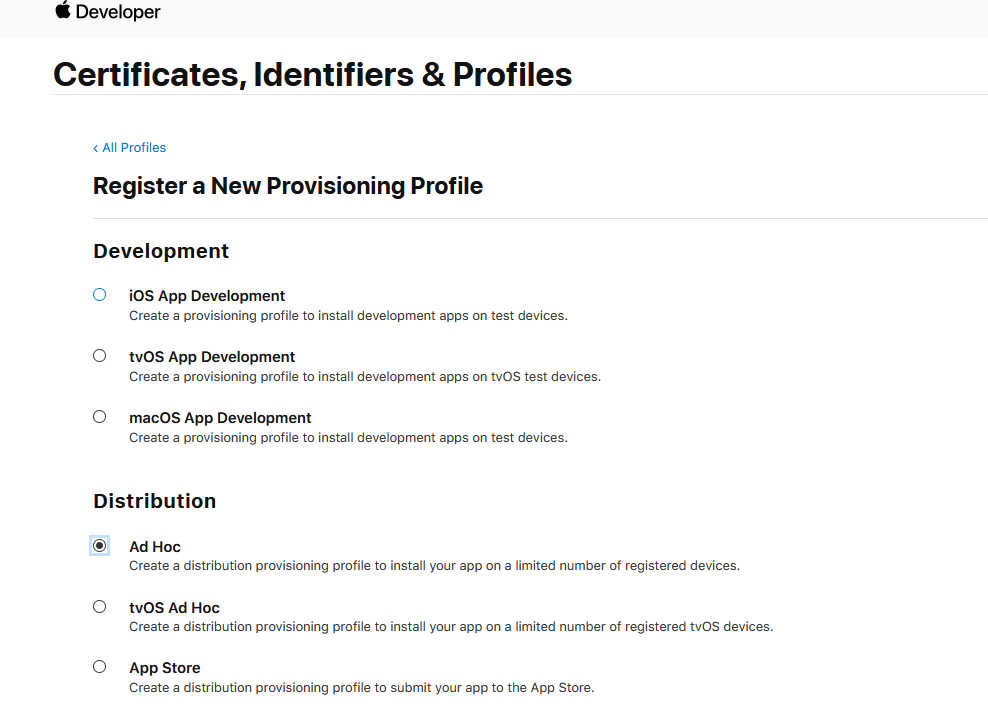
Task: Click the selected Ad Hoc radio button
Action: pos(99,546)
